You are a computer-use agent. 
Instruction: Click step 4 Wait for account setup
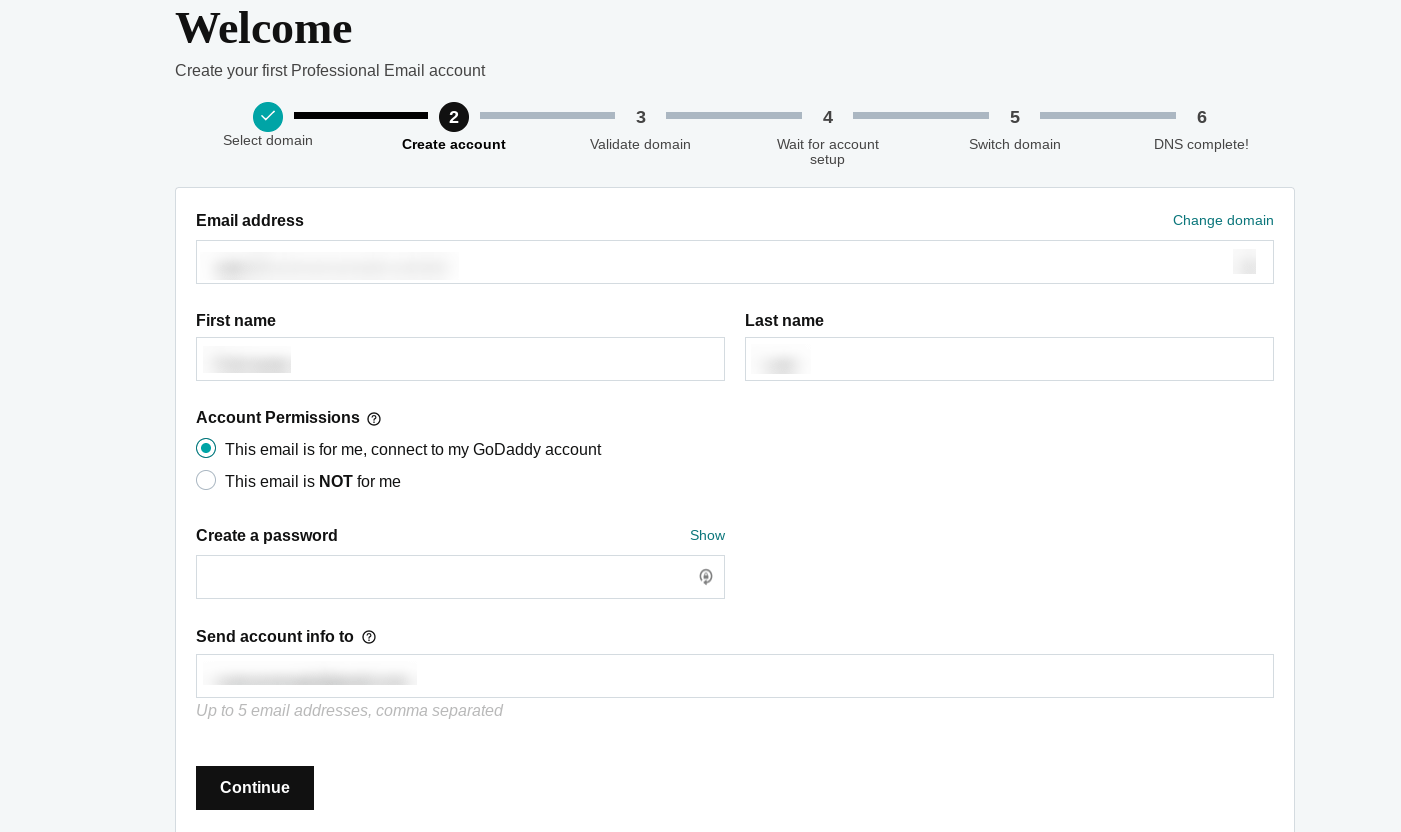[827, 118]
